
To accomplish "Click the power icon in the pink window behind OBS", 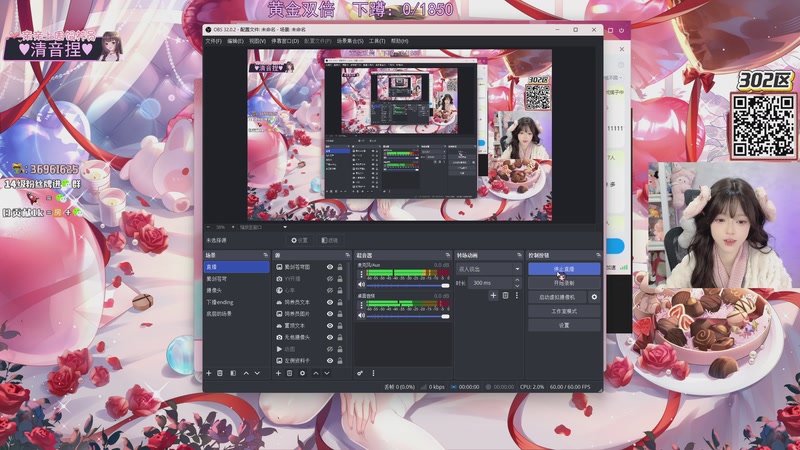I will click(x=621, y=31).
